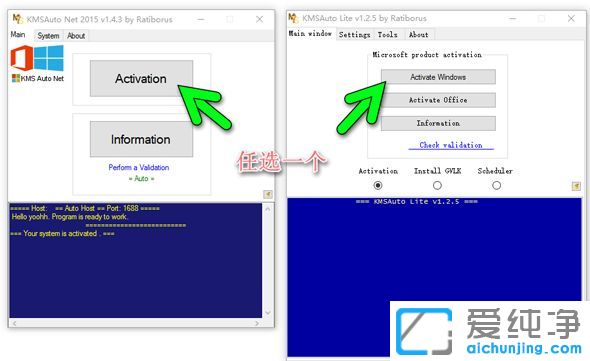Click Information button in KMSAuto Lite
This screenshot has height=361, width=590.
438,123
